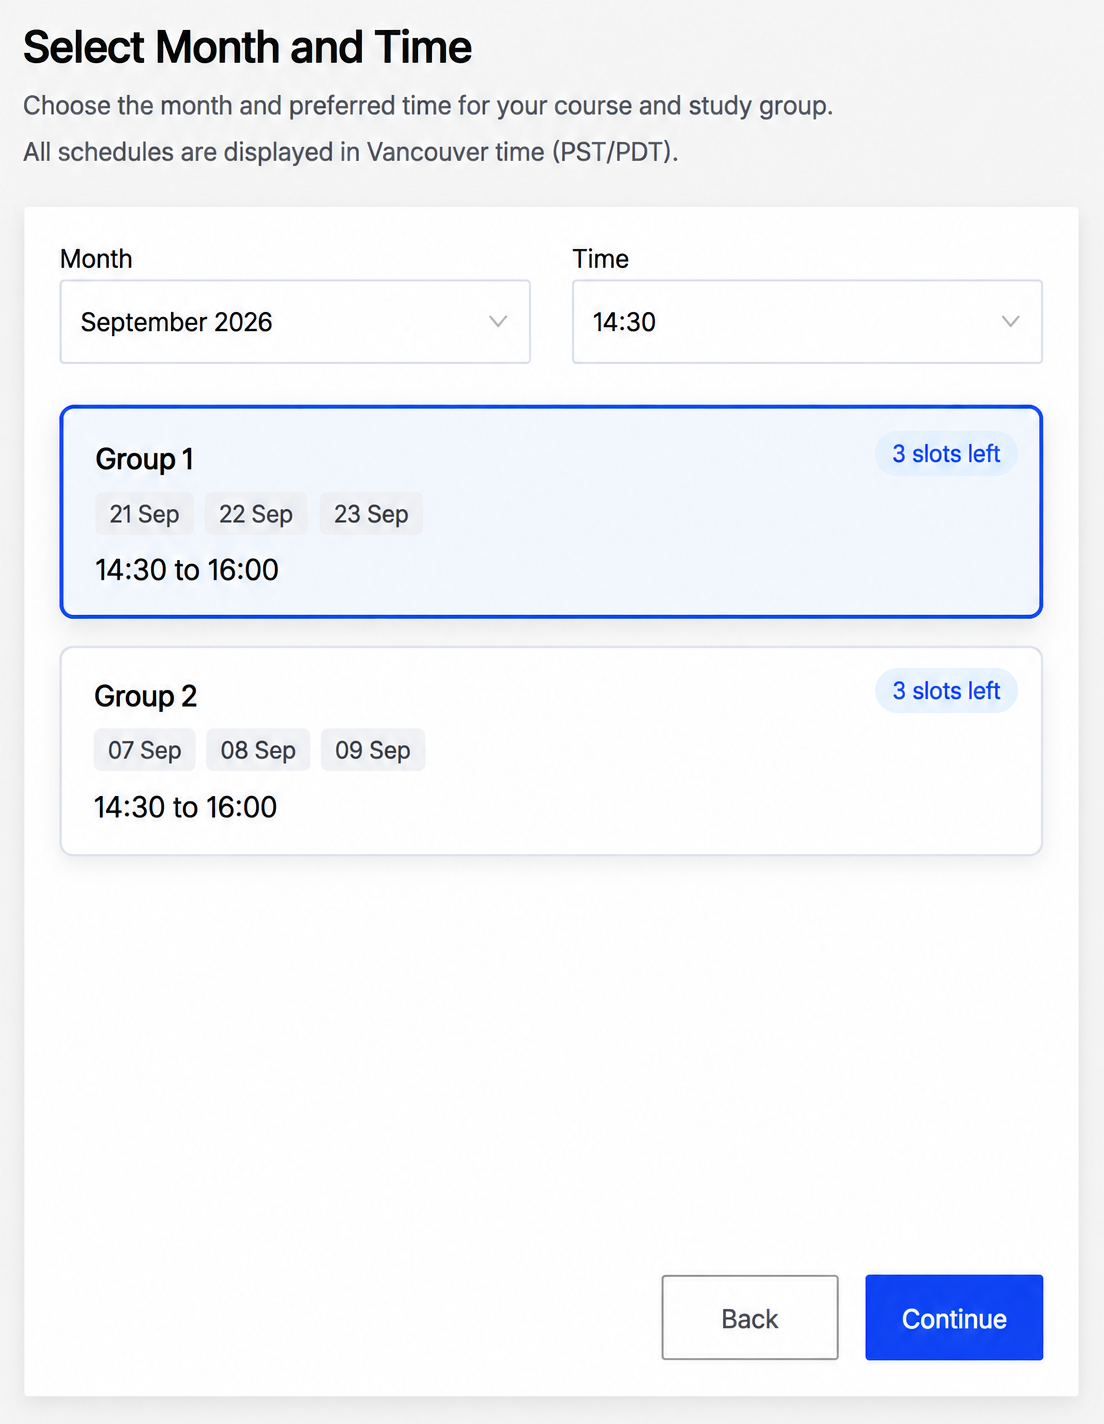Image resolution: width=1104 pixels, height=1424 pixels.
Task: Click the 'Month' field label
Action: click(96, 259)
